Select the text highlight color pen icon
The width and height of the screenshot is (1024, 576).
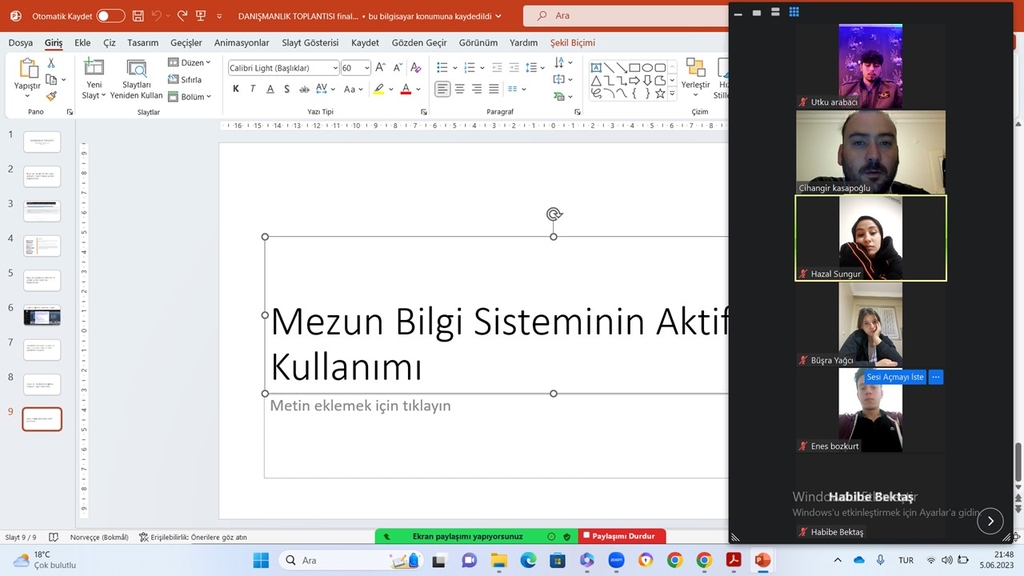click(x=378, y=89)
